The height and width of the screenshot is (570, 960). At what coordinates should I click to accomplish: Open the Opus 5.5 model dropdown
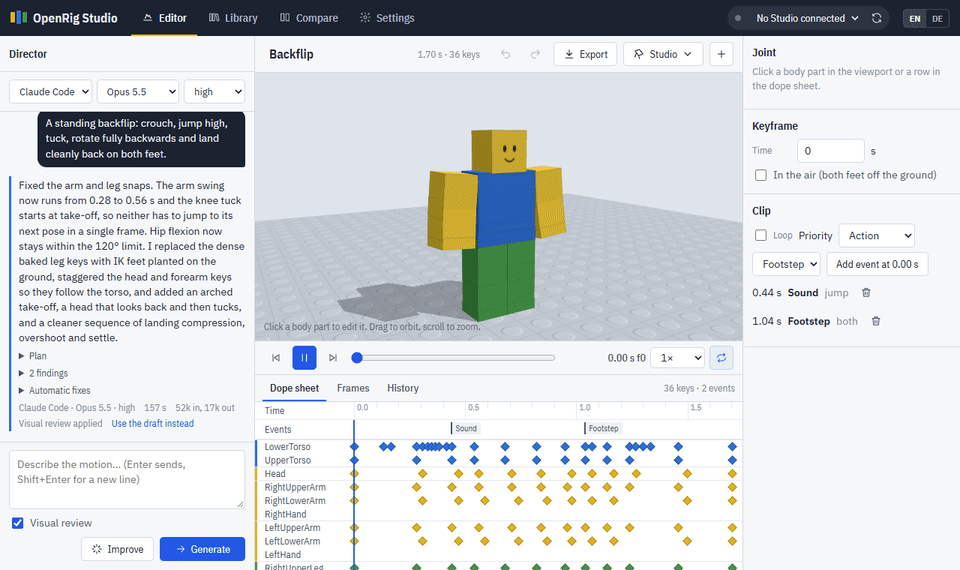[138, 92]
